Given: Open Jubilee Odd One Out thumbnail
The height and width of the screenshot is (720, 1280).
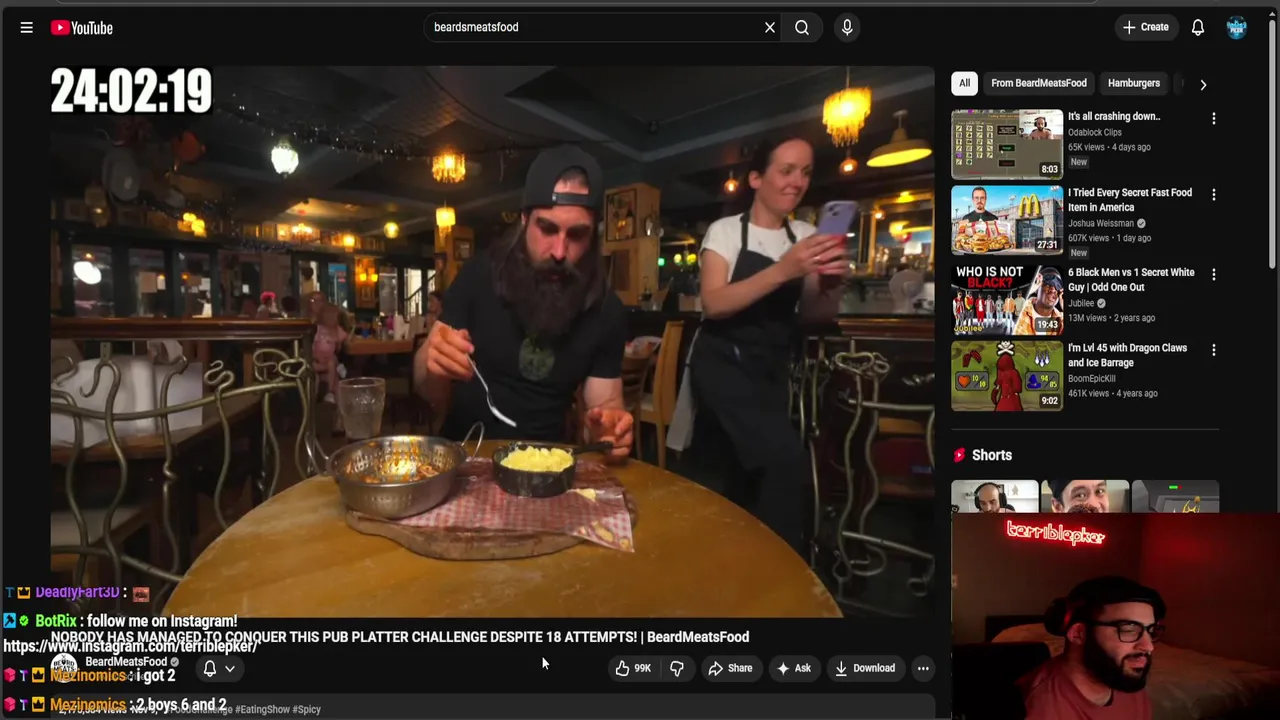Looking at the screenshot, I should [x=1006, y=298].
